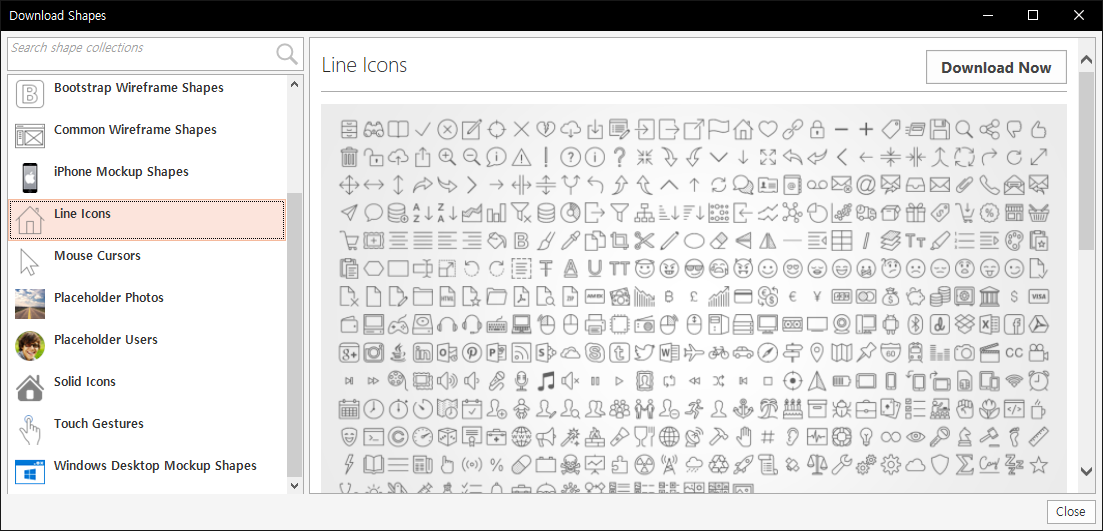
Task: Click the @ sign icon in preview
Action: 866,185
